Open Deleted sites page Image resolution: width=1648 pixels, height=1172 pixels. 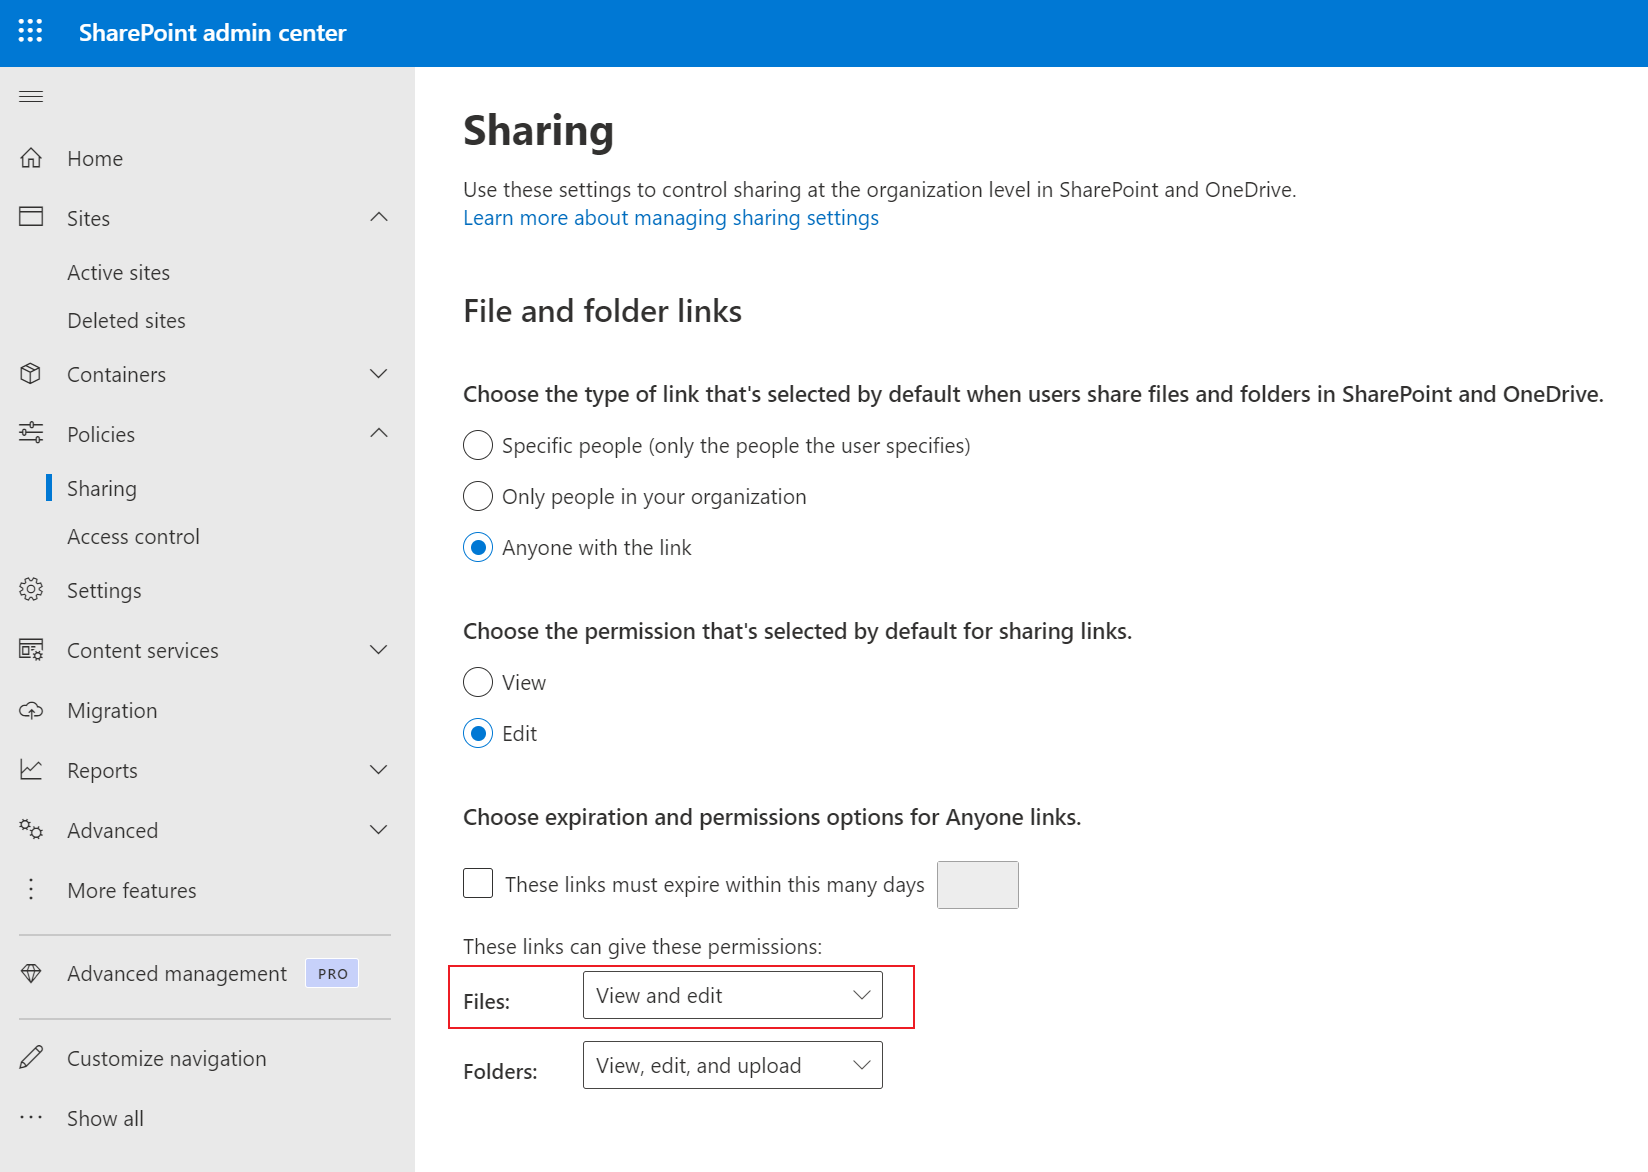click(x=126, y=320)
